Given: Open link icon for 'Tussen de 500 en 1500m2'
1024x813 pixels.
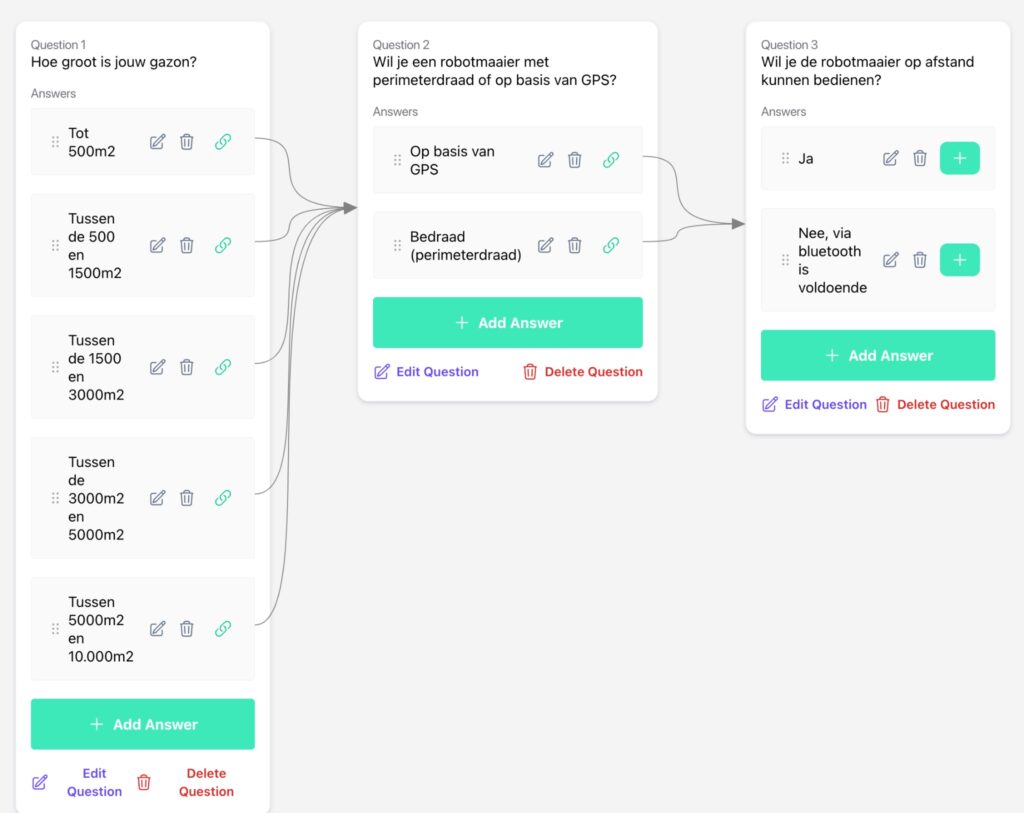Looking at the screenshot, I should click(223, 246).
